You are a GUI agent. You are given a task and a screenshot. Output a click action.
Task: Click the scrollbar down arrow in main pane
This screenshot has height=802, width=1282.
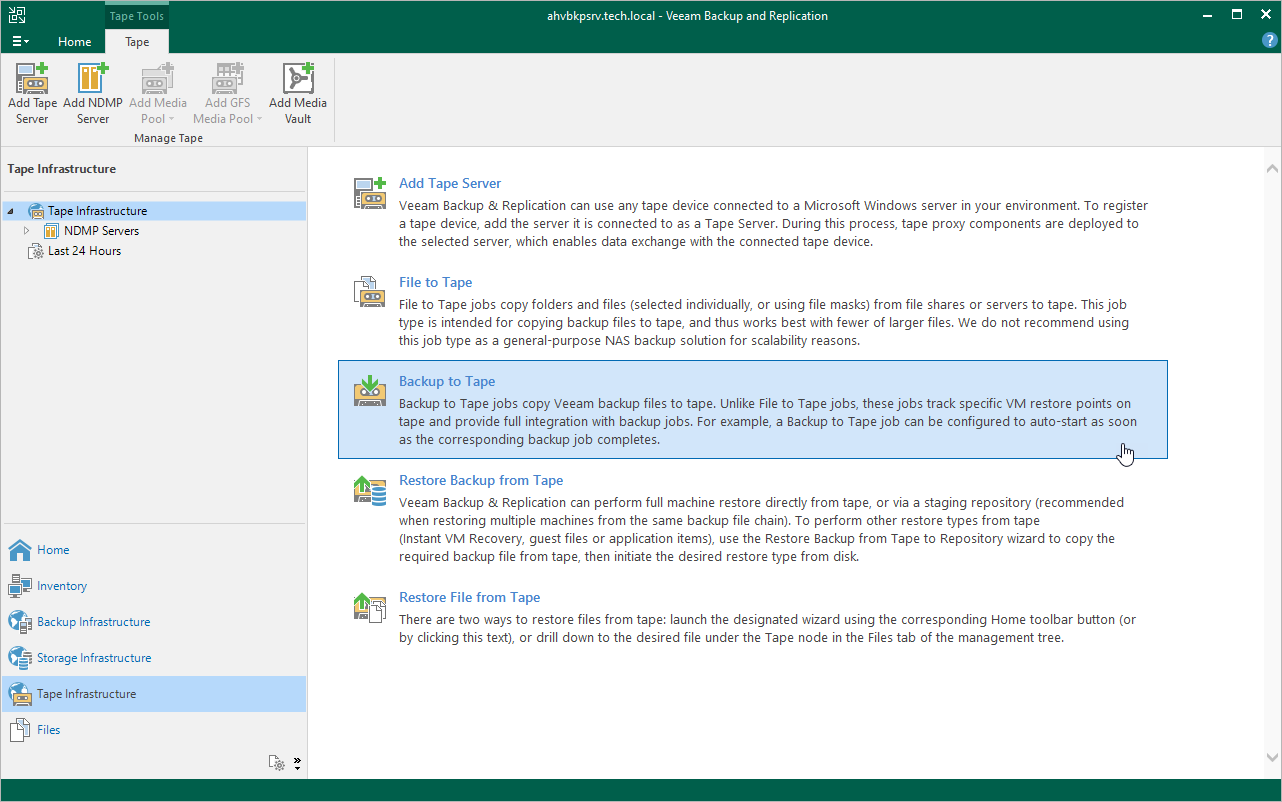pyautogui.click(x=1271, y=757)
